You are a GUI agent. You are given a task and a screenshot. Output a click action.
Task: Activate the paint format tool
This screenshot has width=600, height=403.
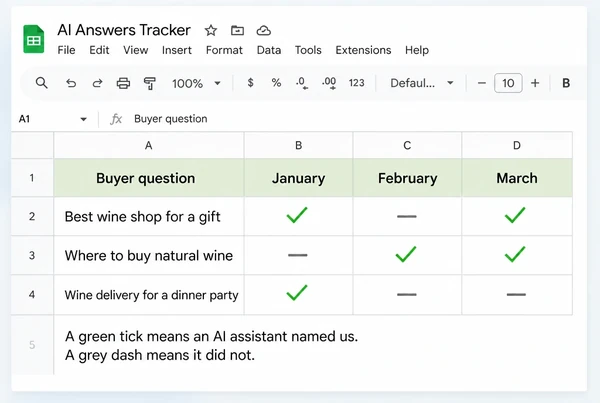[x=150, y=83]
